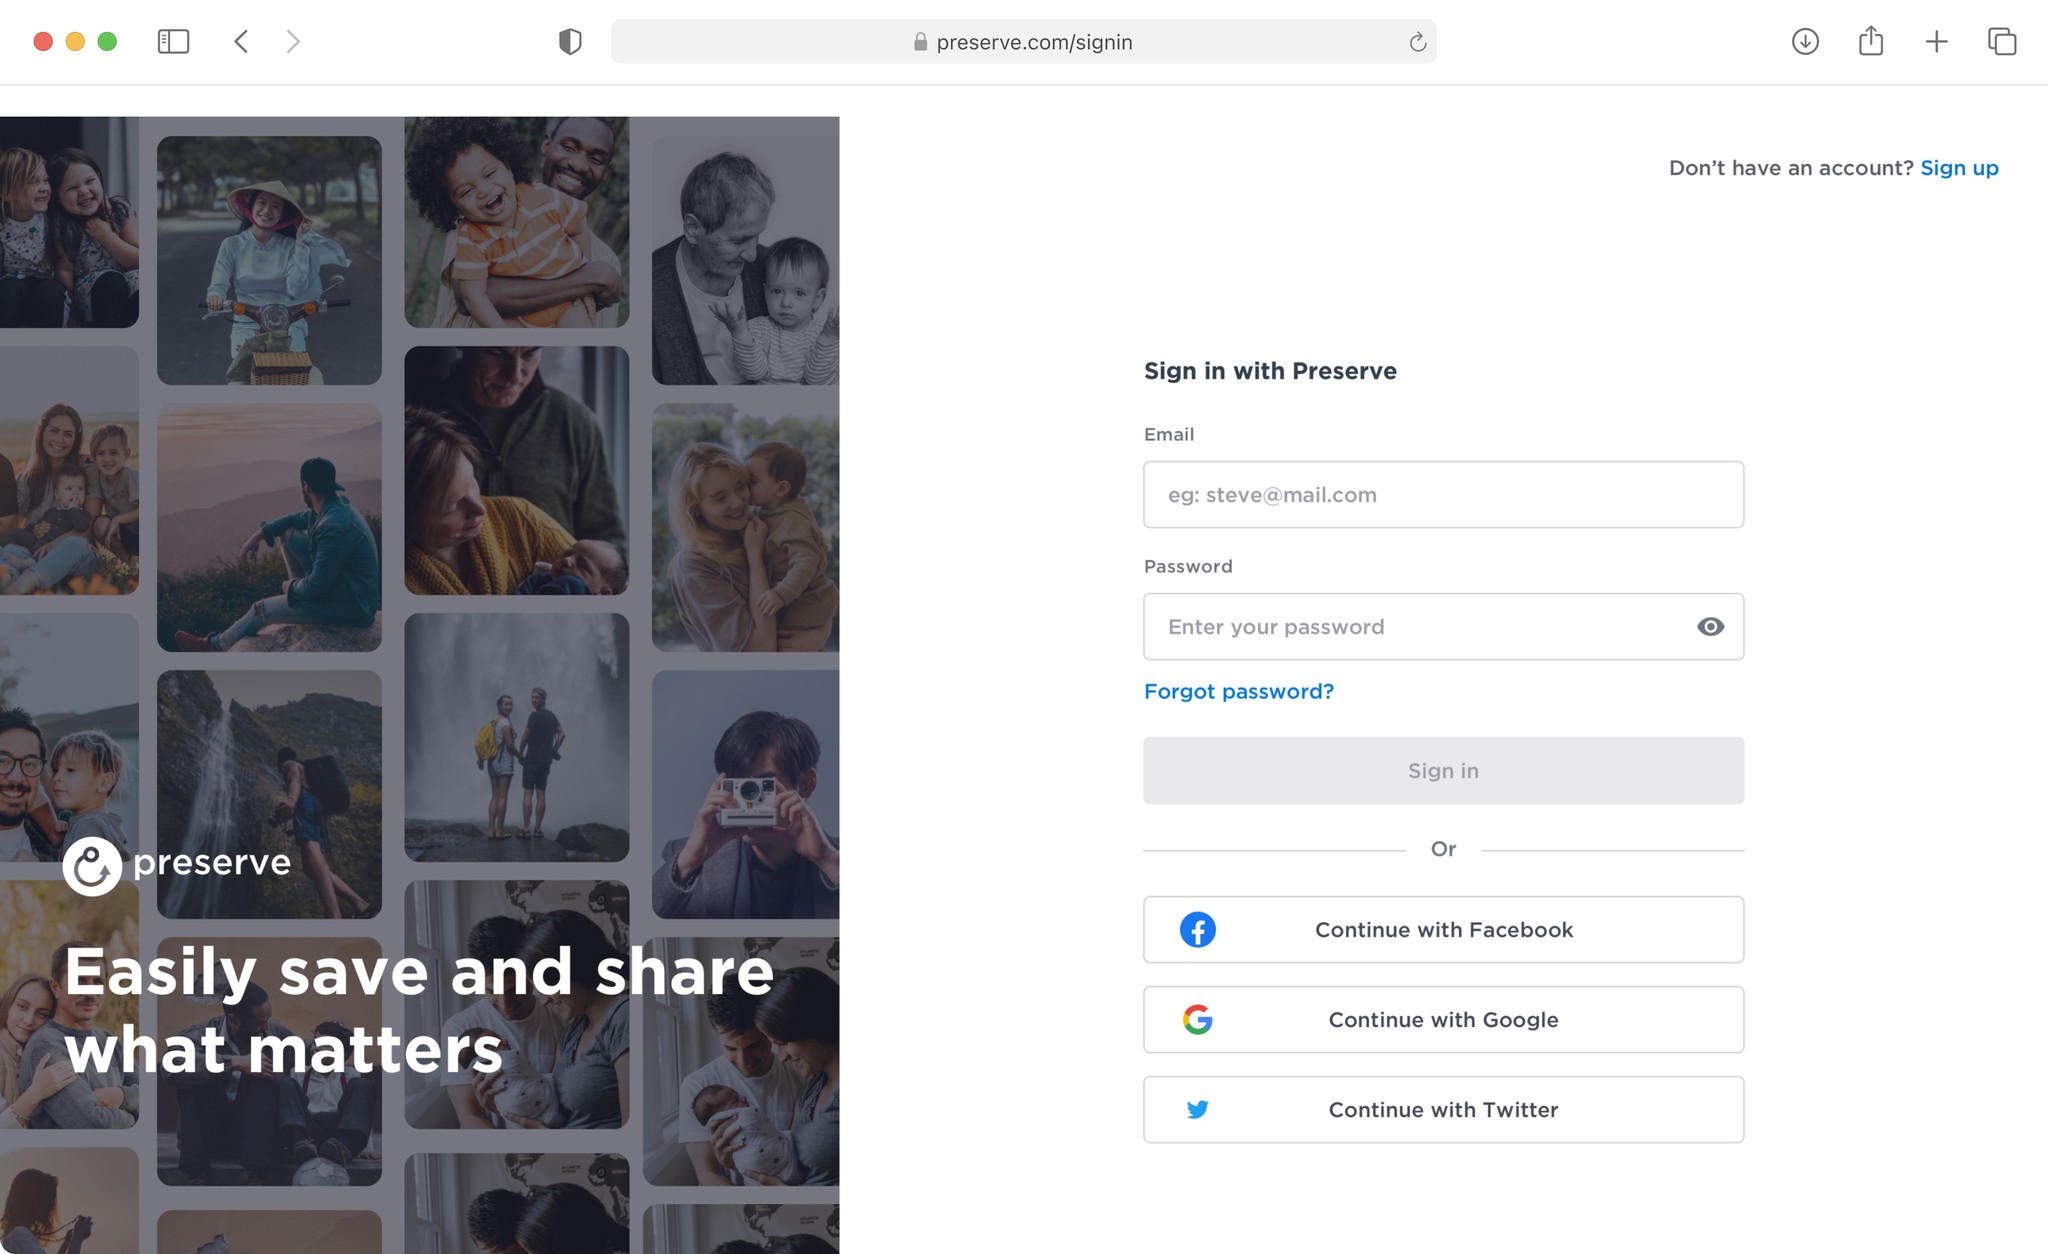This screenshot has height=1254, width=2048.
Task: Open the downloads icon in toolbar
Action: pyautogui.click(x=1805, y=41)
